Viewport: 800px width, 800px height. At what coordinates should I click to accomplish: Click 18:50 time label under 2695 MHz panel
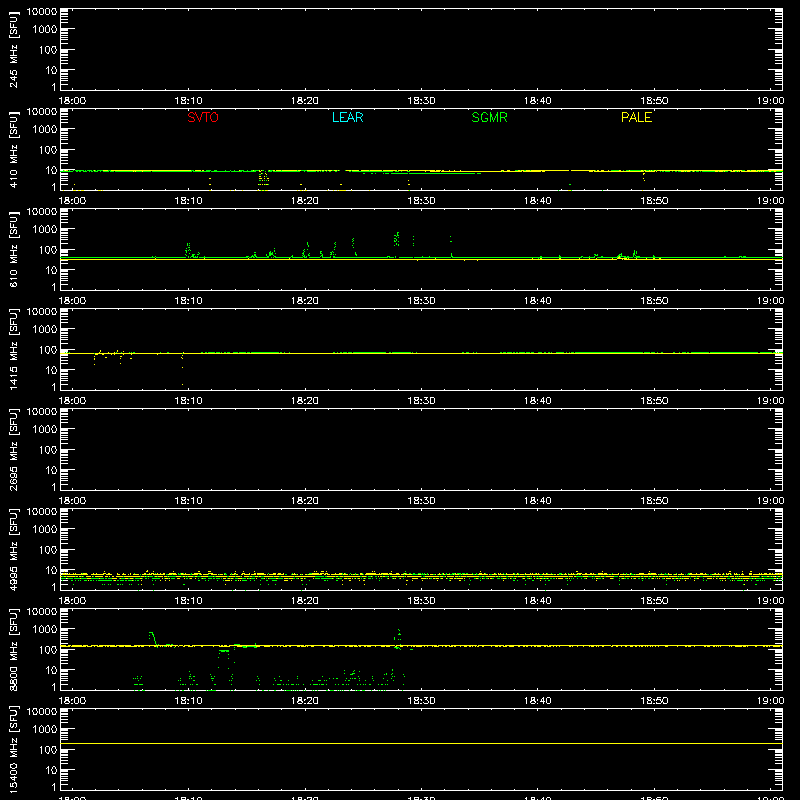pyautogui.click(x=654, y=501)
